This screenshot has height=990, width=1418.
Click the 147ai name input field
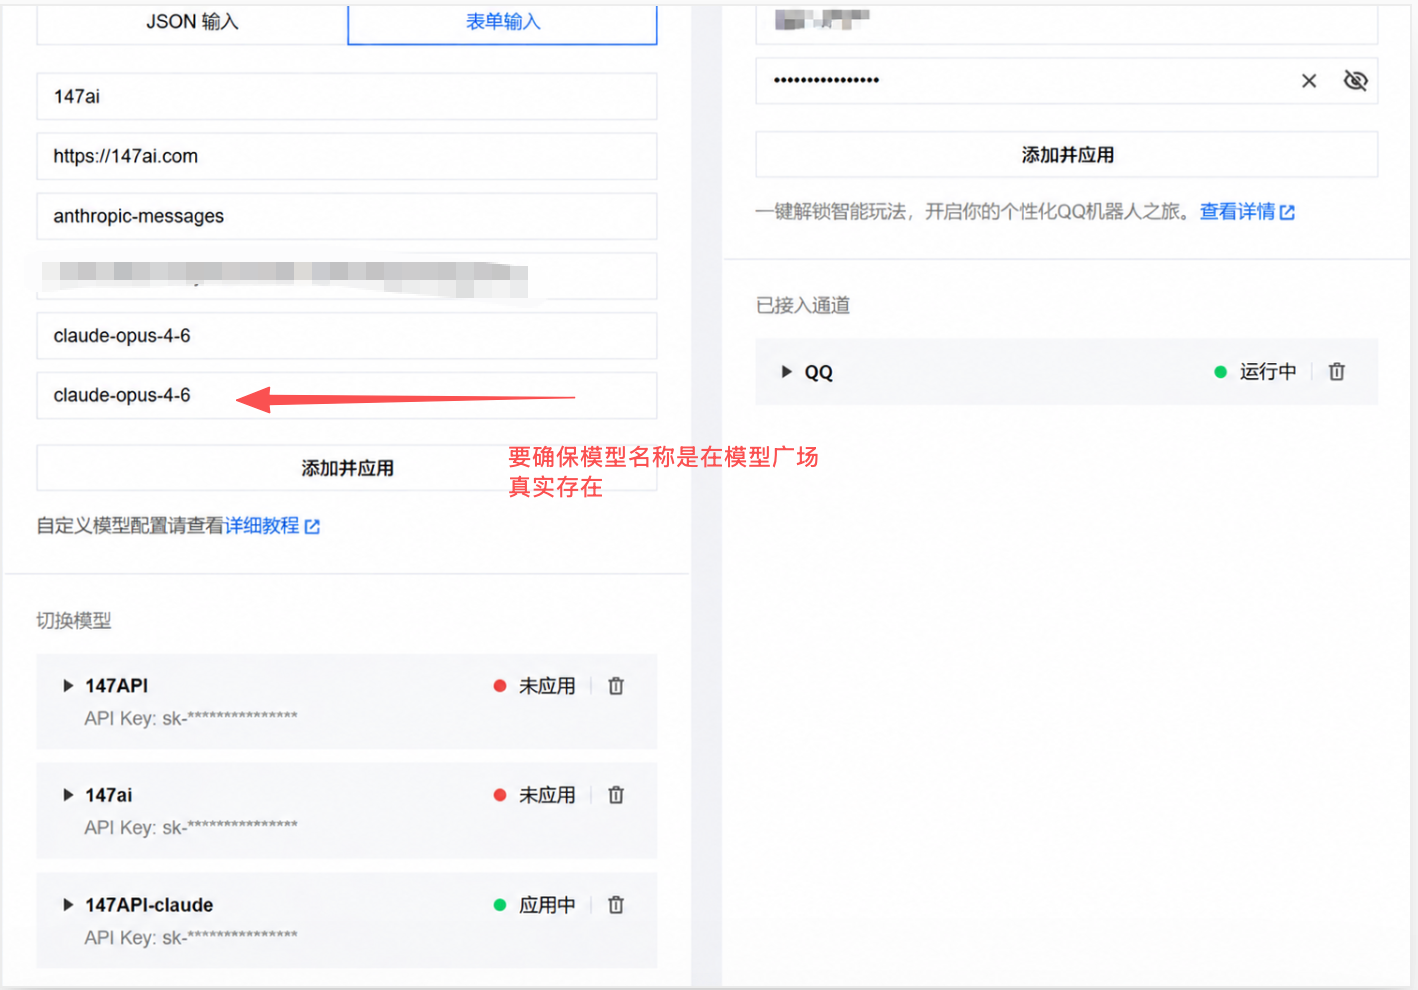point(347,97)
